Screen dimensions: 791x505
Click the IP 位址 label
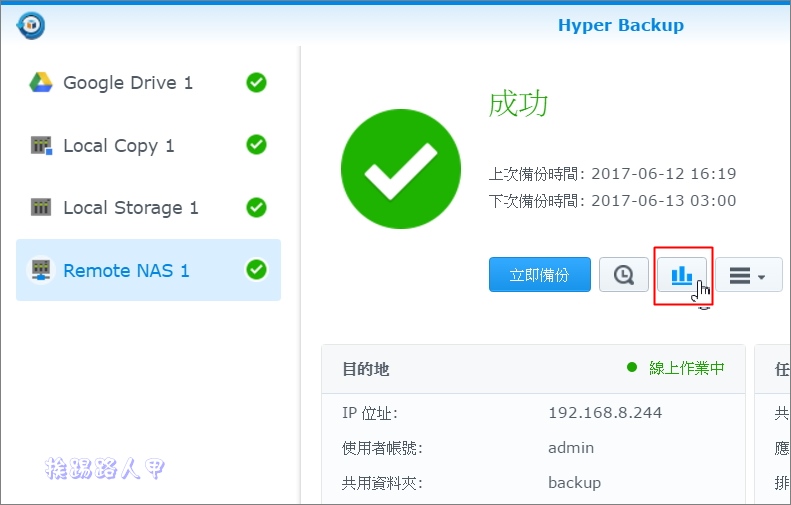pyautogui.click(x=370, y=413)
